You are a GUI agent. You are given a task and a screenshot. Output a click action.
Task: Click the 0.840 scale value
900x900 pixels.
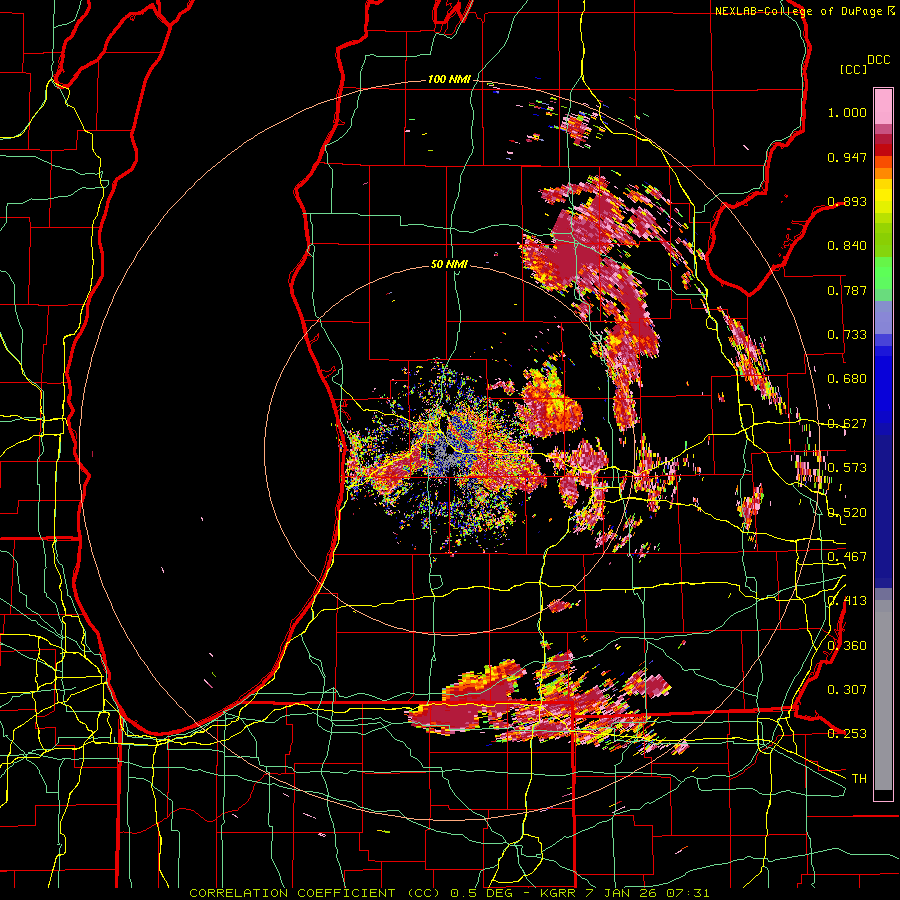(847, 246)
